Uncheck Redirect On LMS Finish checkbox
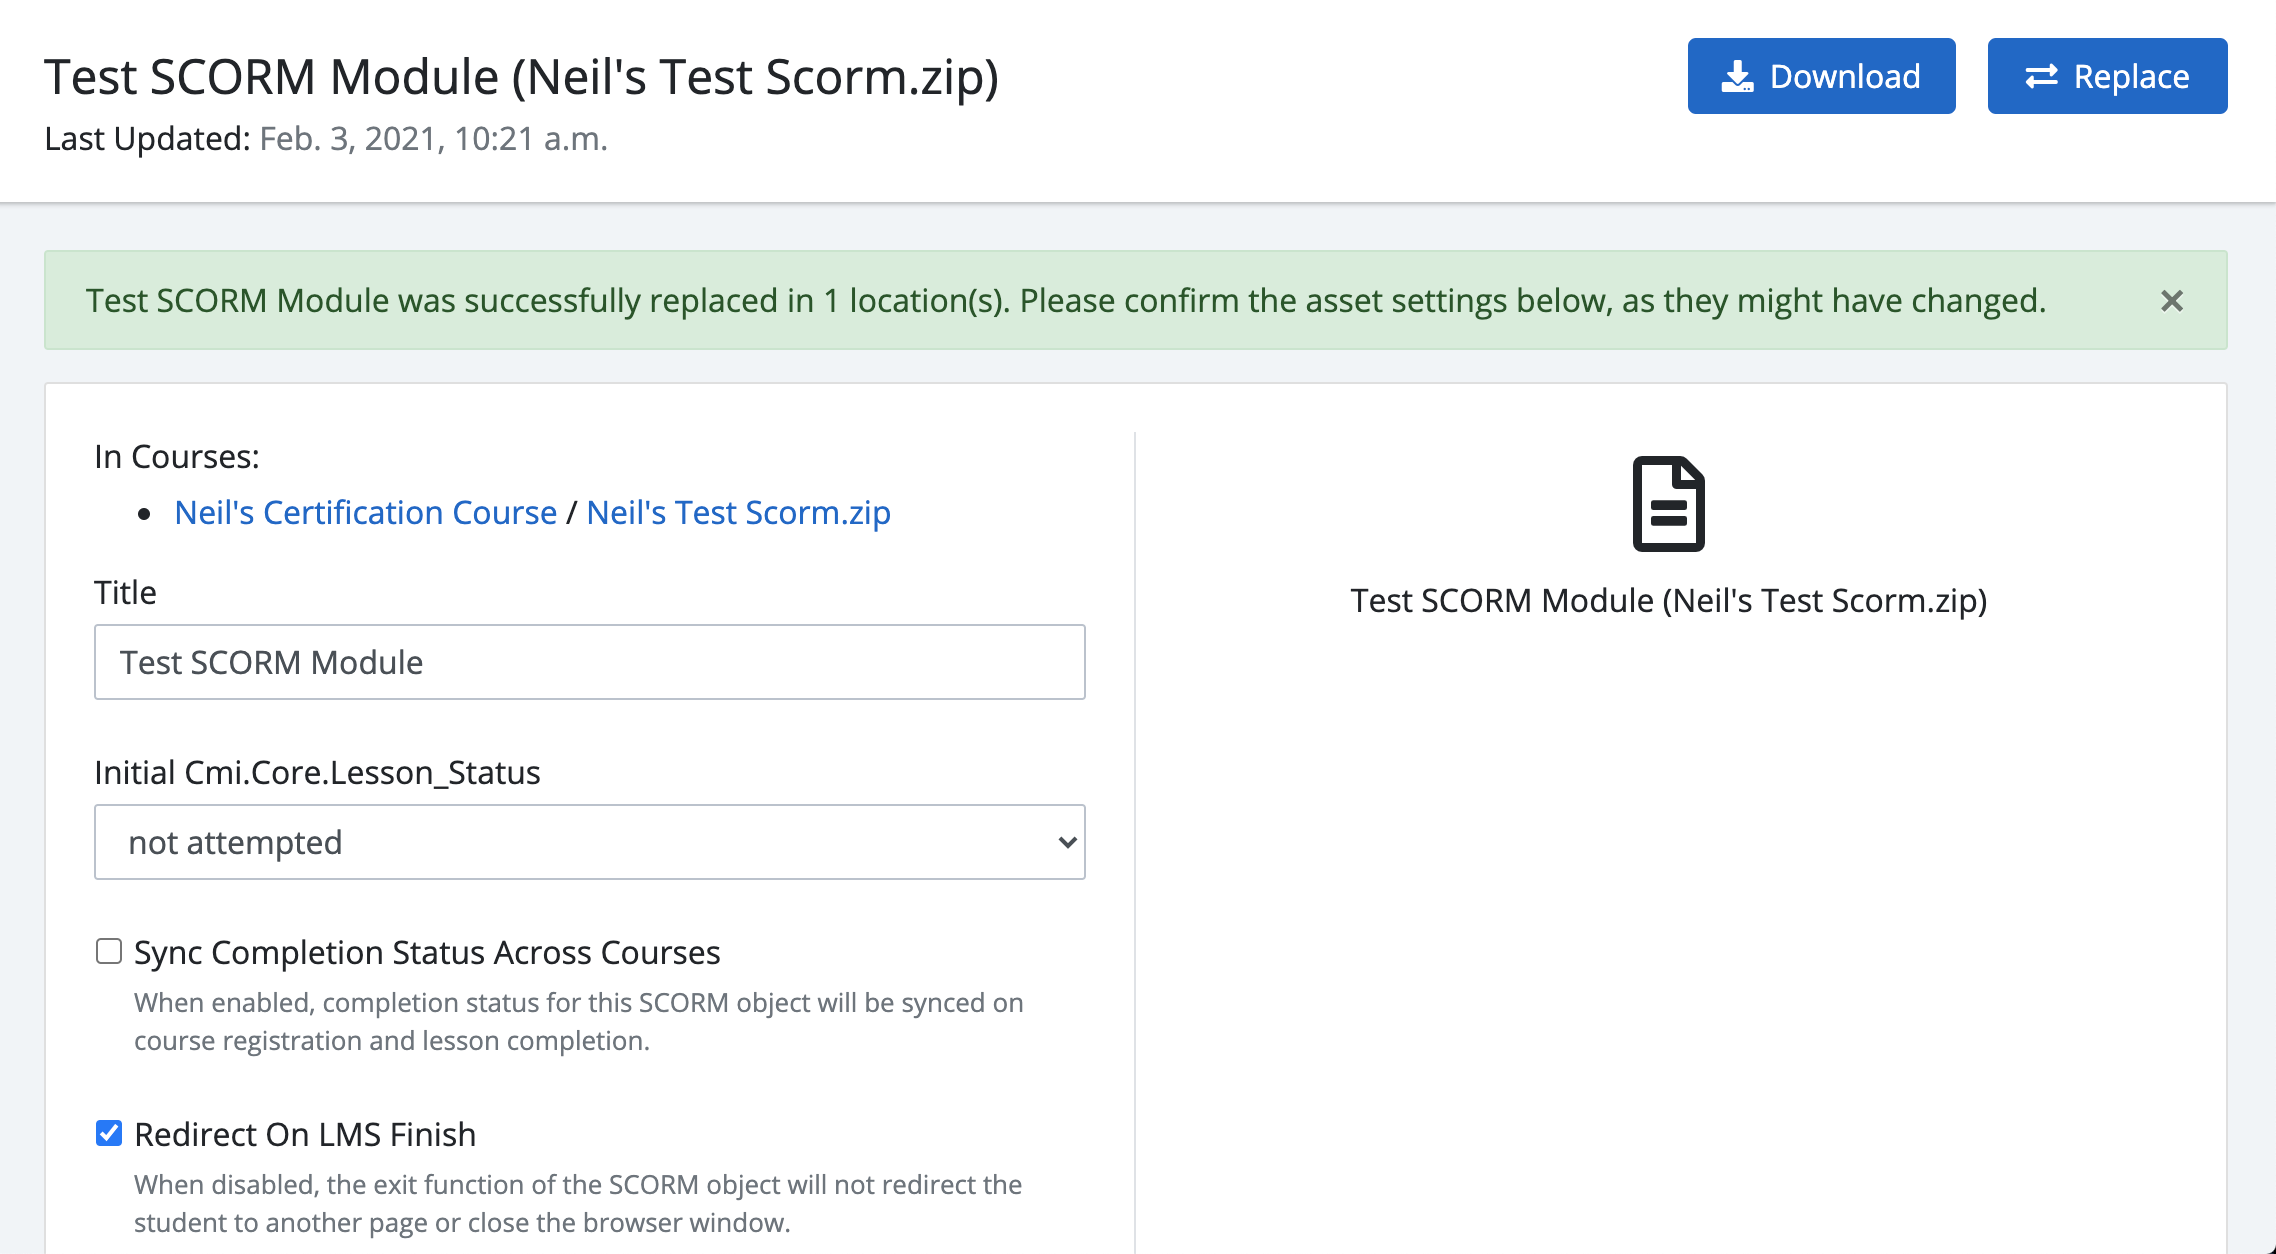Image resolution: width=2276 pixels, height=1254 pixels. point(109,1133)
